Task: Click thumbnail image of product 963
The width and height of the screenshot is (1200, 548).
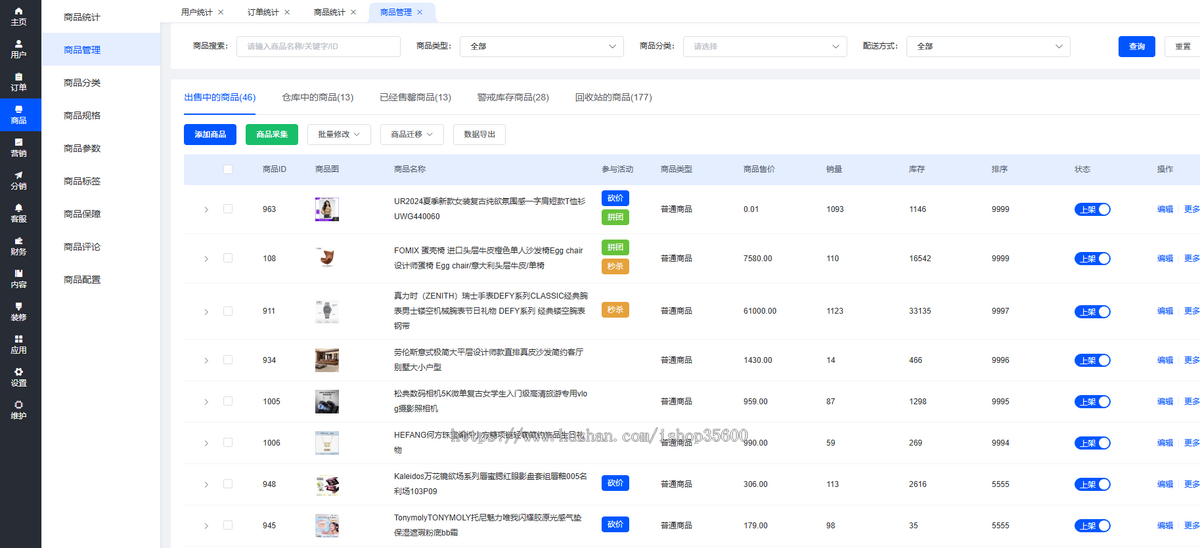Action: pyautogui.click(x=327, y=209)
